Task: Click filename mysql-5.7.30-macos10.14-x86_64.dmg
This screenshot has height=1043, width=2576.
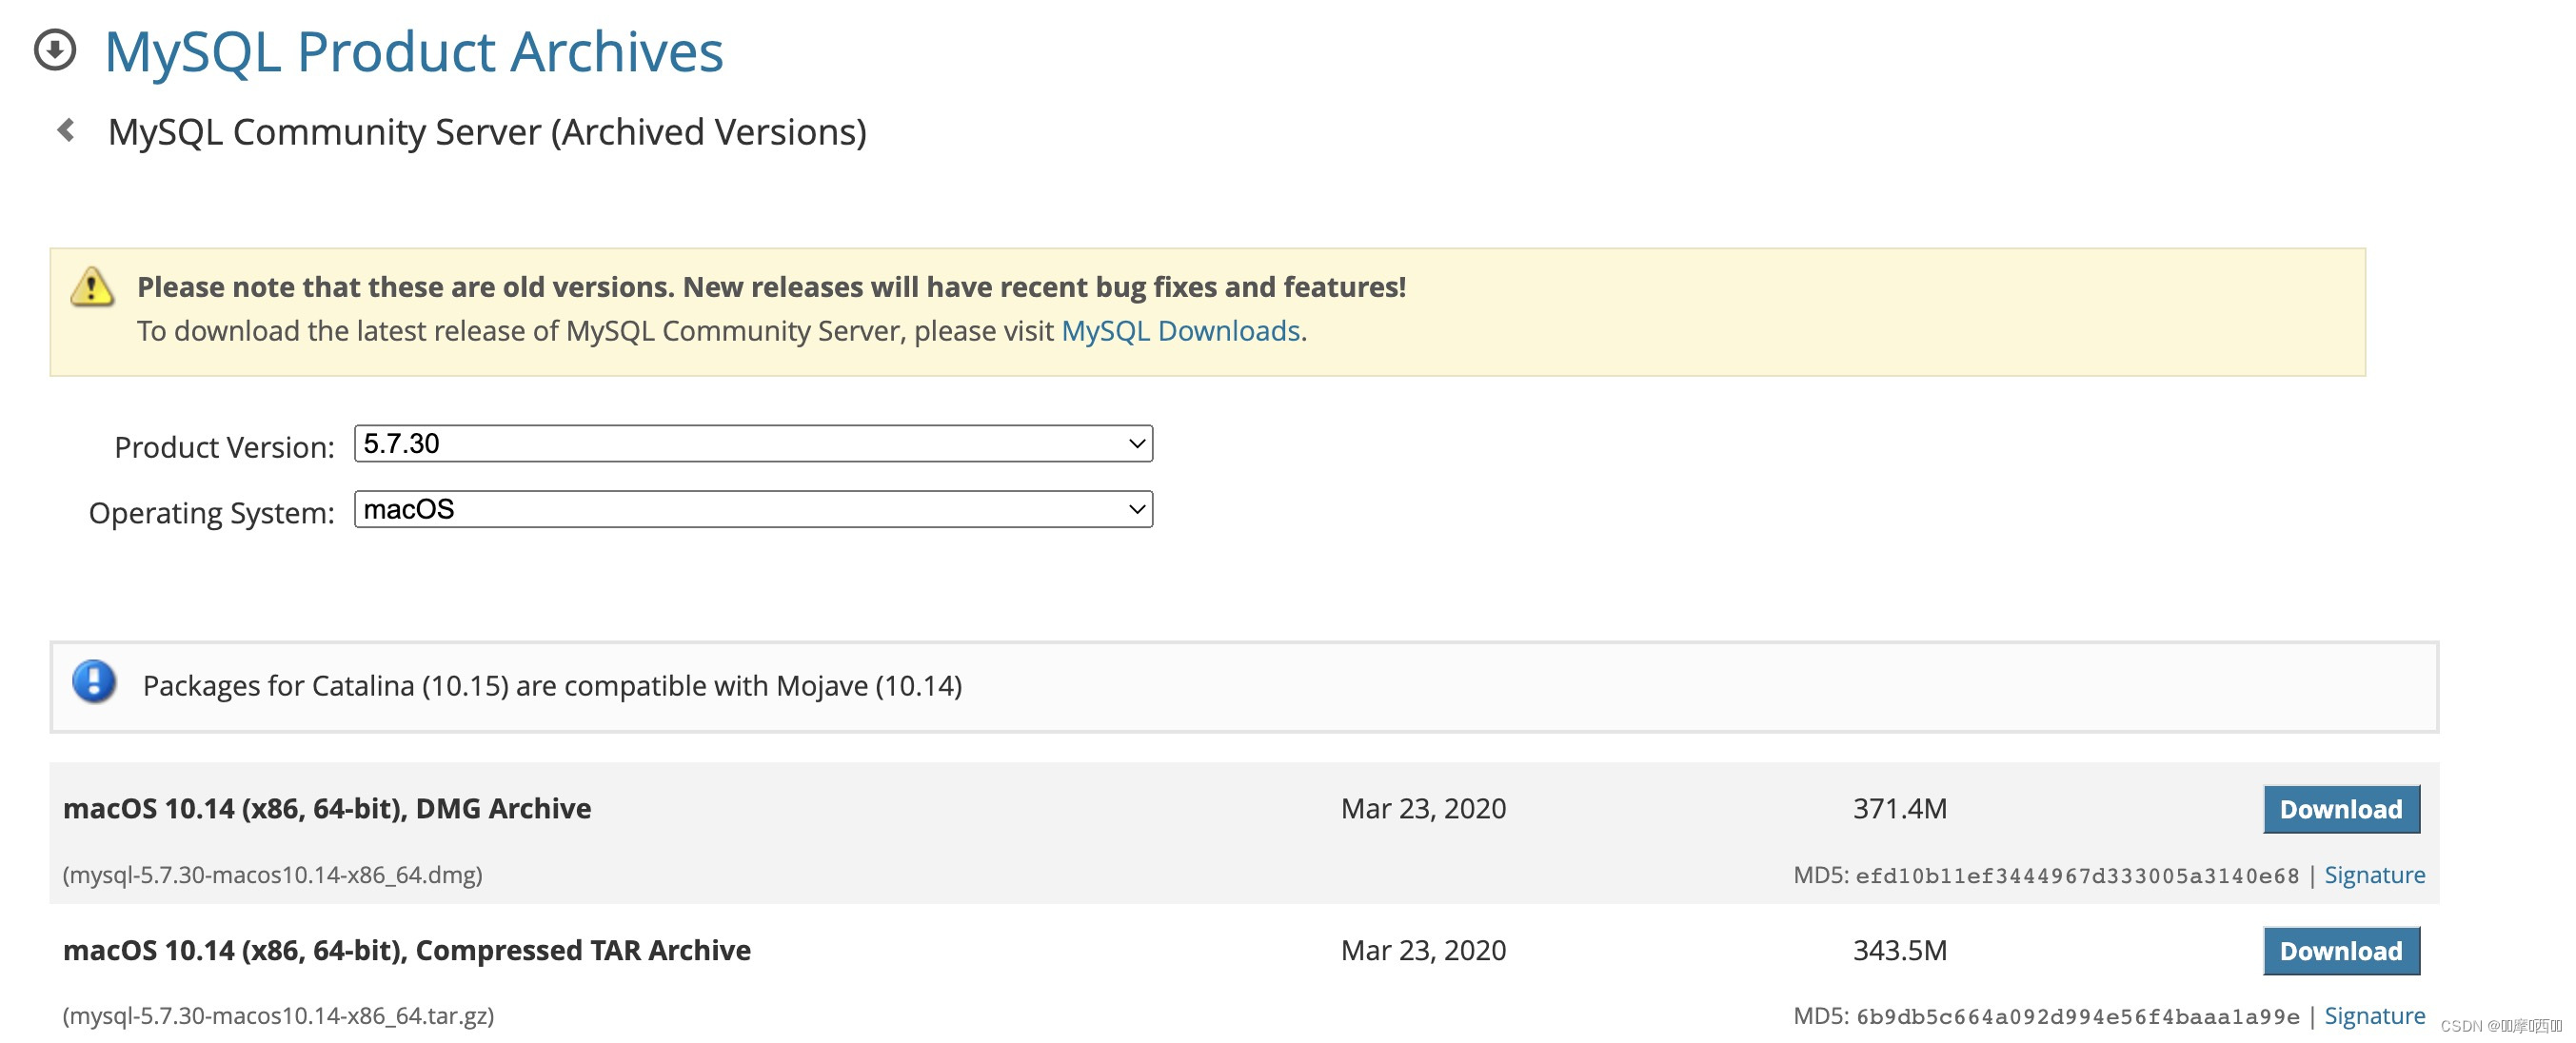Action: coord(273,875)
